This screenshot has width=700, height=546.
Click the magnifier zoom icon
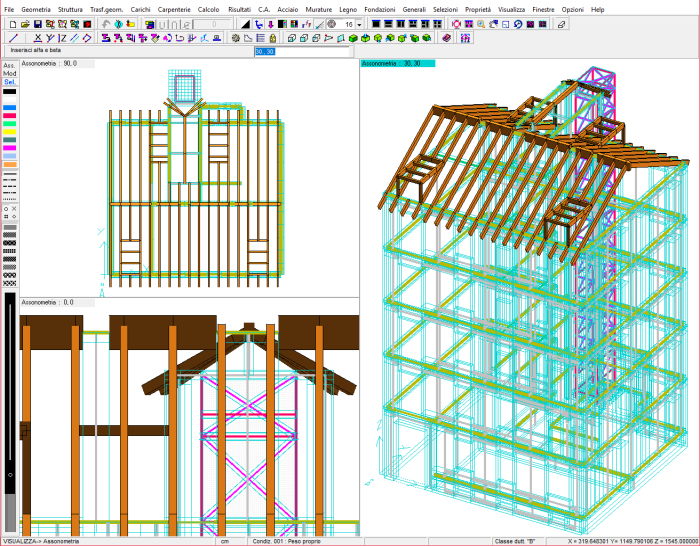click(483, 23)
